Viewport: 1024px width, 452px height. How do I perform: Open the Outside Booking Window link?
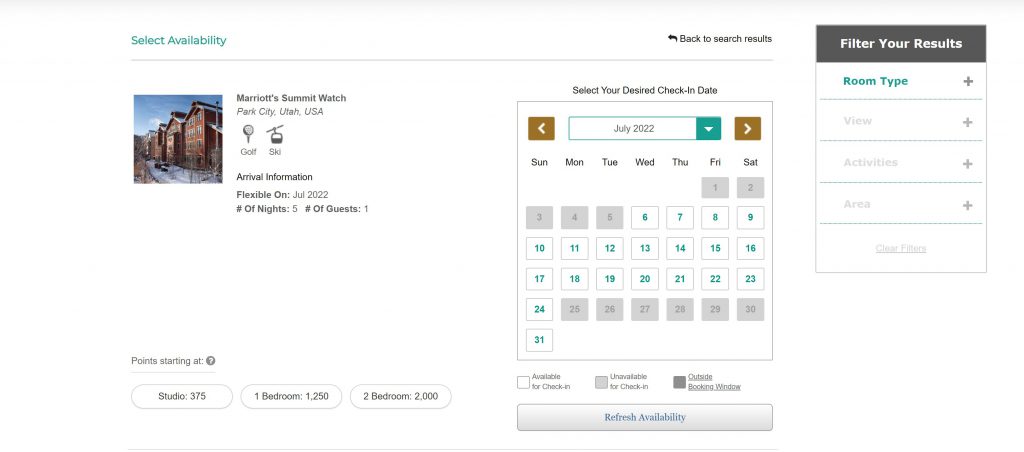point(714,381)
